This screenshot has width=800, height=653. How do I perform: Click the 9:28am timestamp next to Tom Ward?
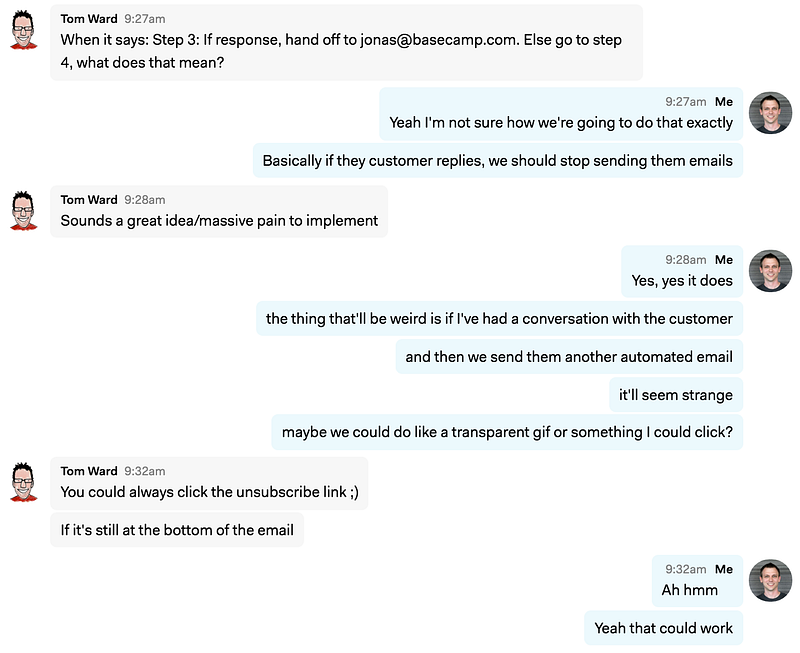(145, 199)
